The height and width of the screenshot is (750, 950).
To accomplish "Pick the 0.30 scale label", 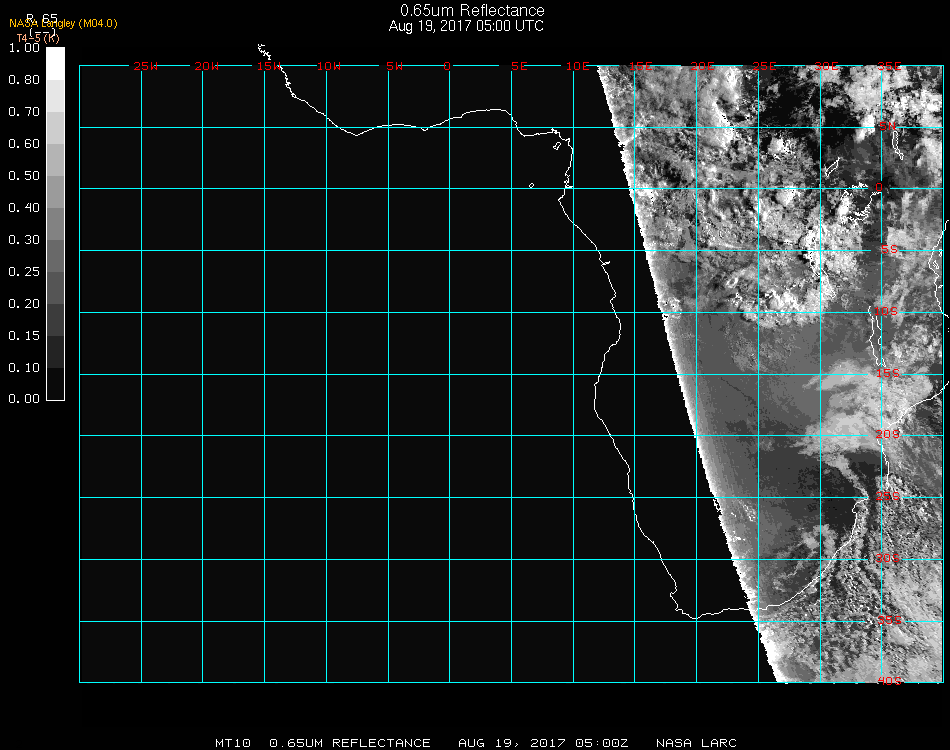I will [x=24, y=240].
